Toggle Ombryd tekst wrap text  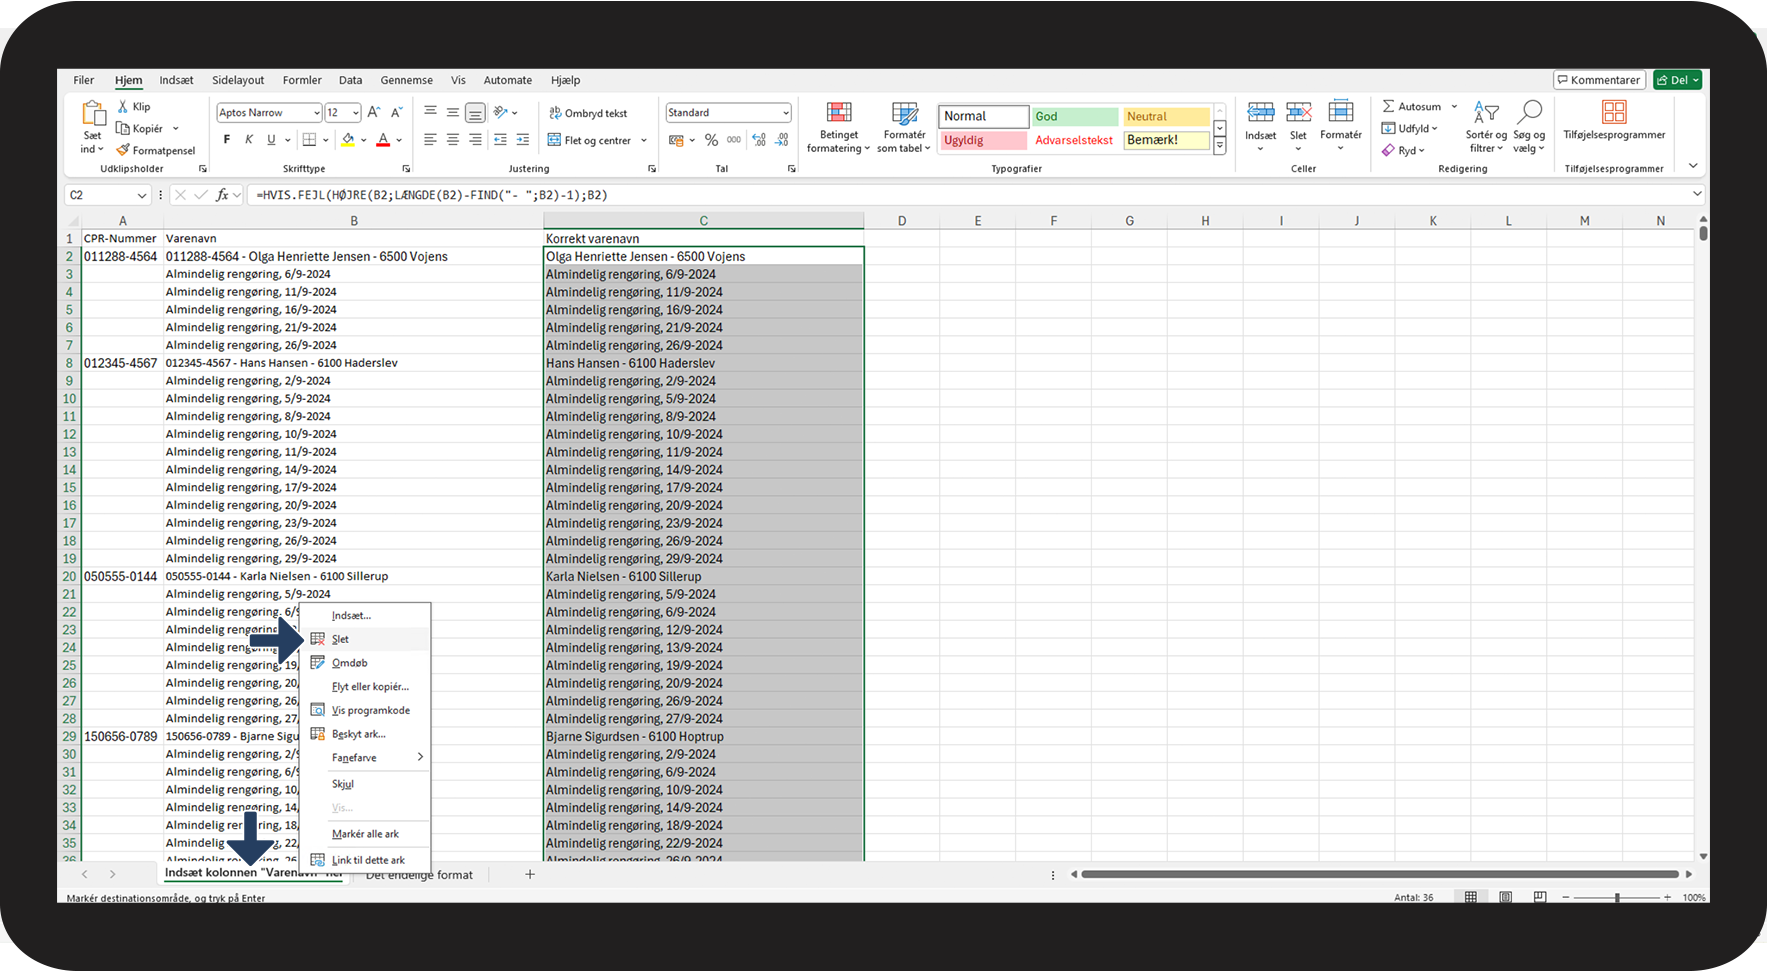588,113
